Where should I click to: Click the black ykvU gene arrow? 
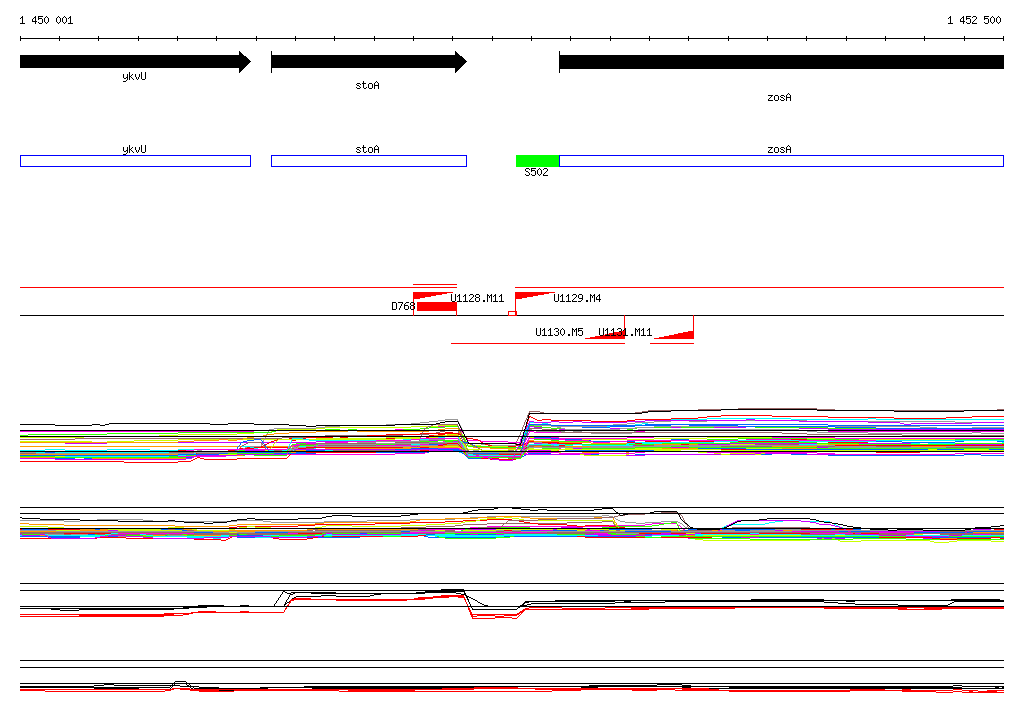(x=135, y=62)
